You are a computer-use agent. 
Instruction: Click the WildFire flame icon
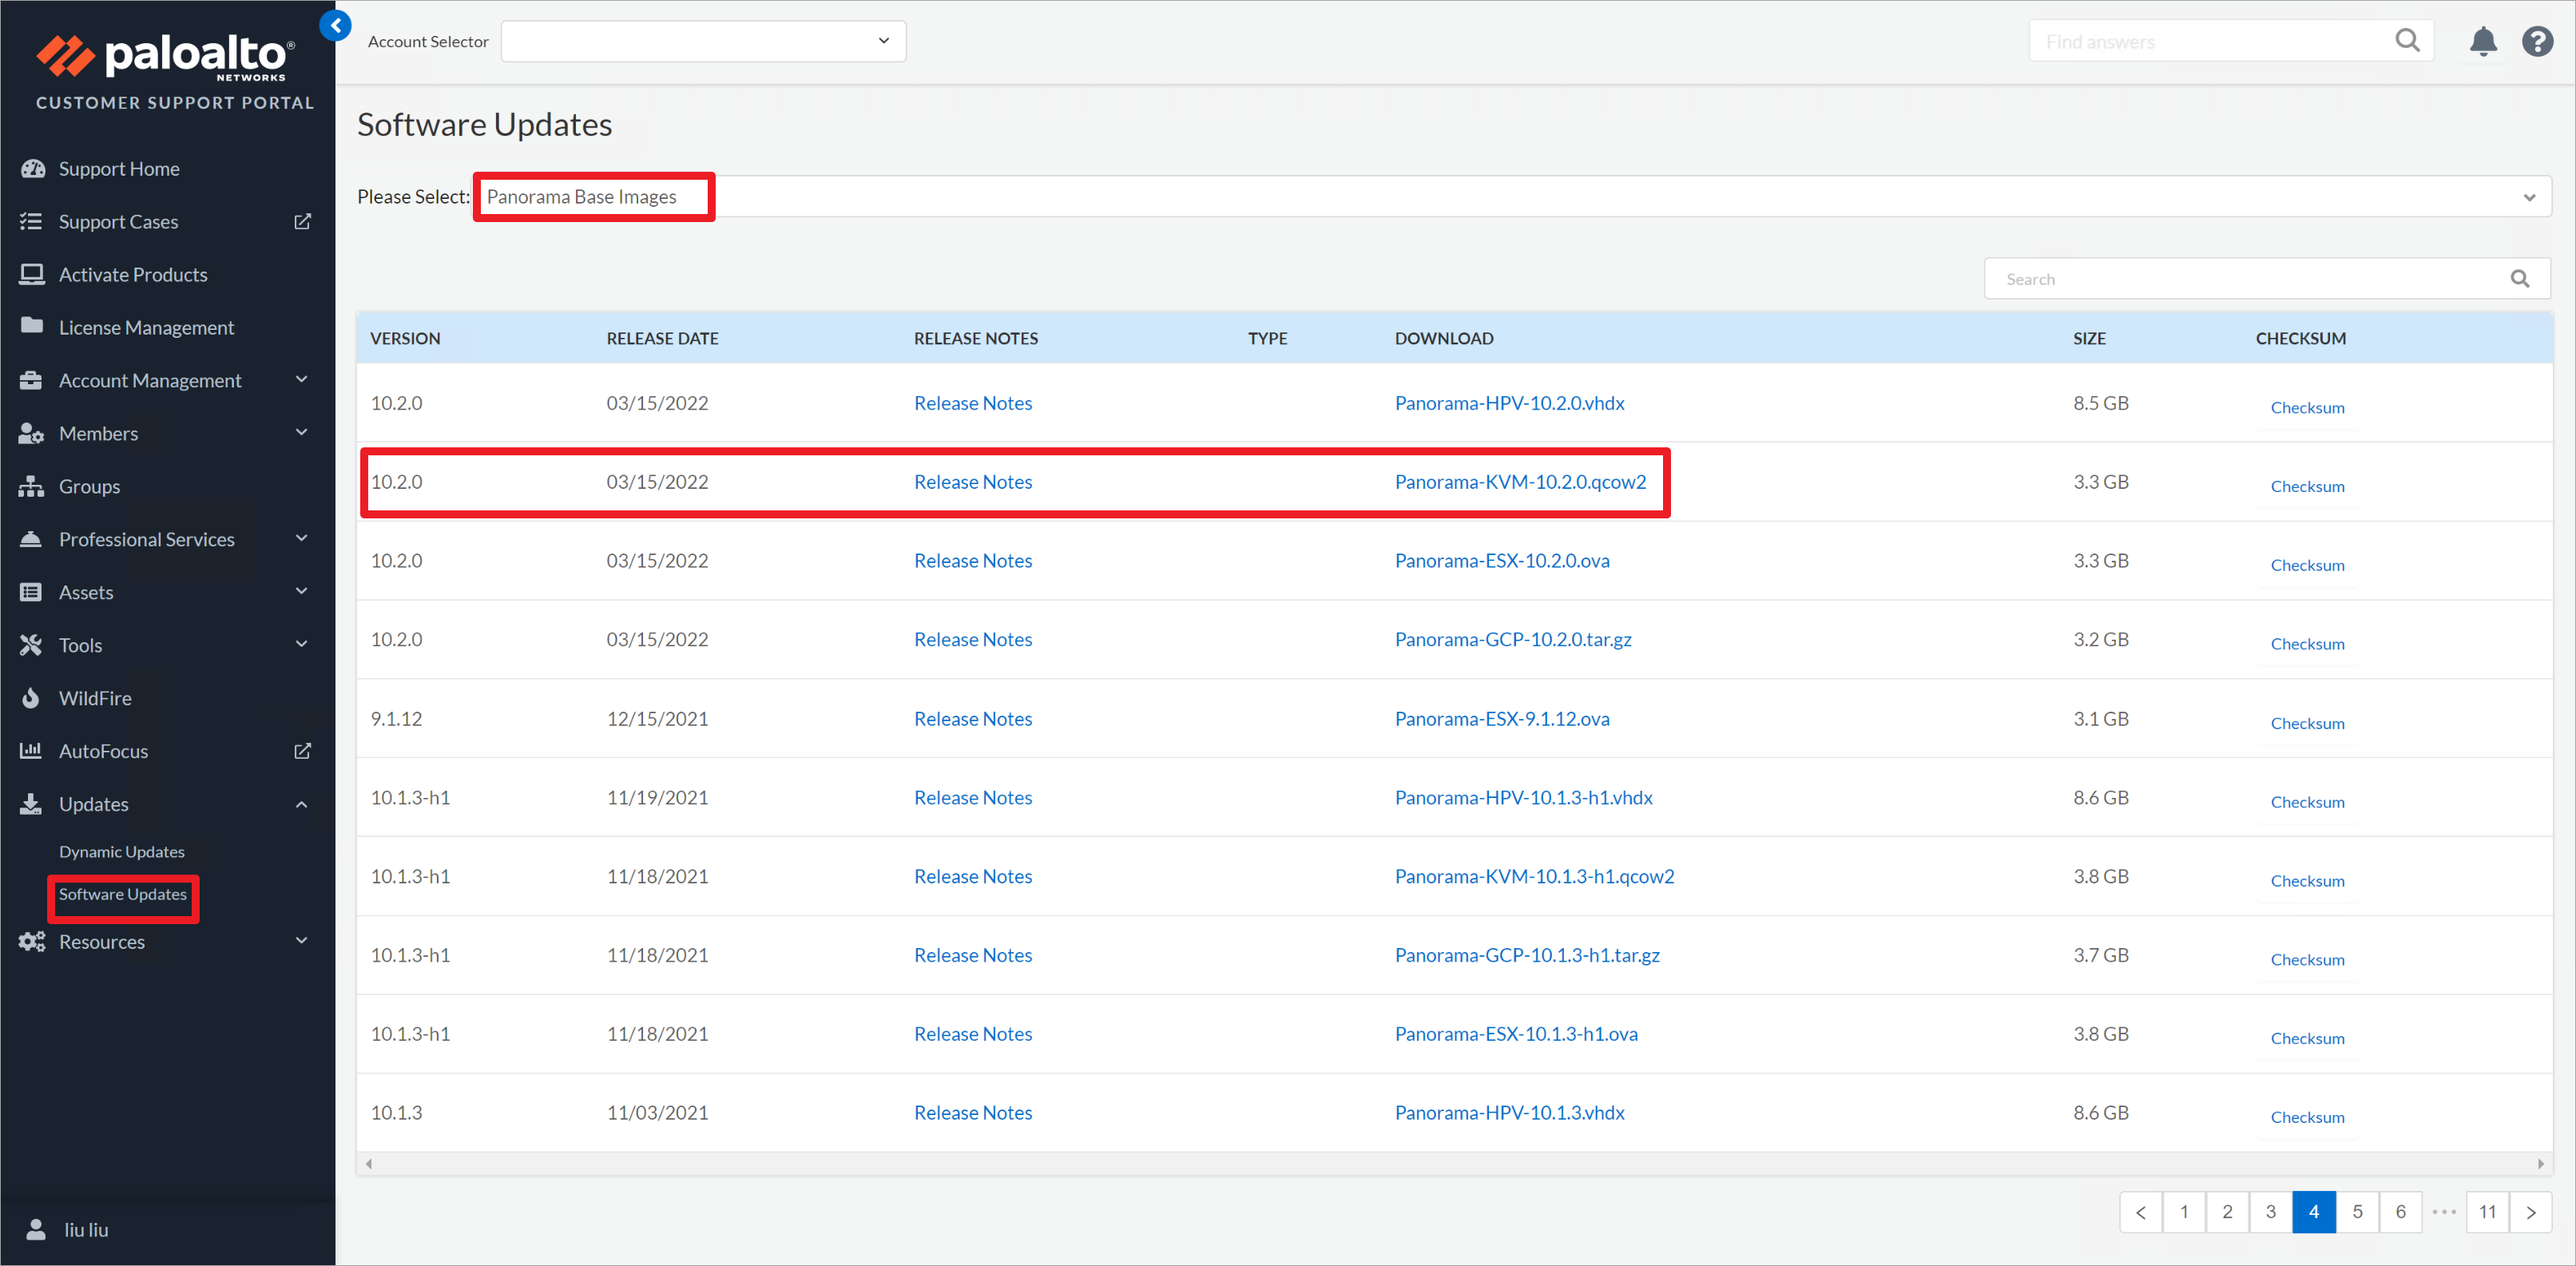coord(32,698)
